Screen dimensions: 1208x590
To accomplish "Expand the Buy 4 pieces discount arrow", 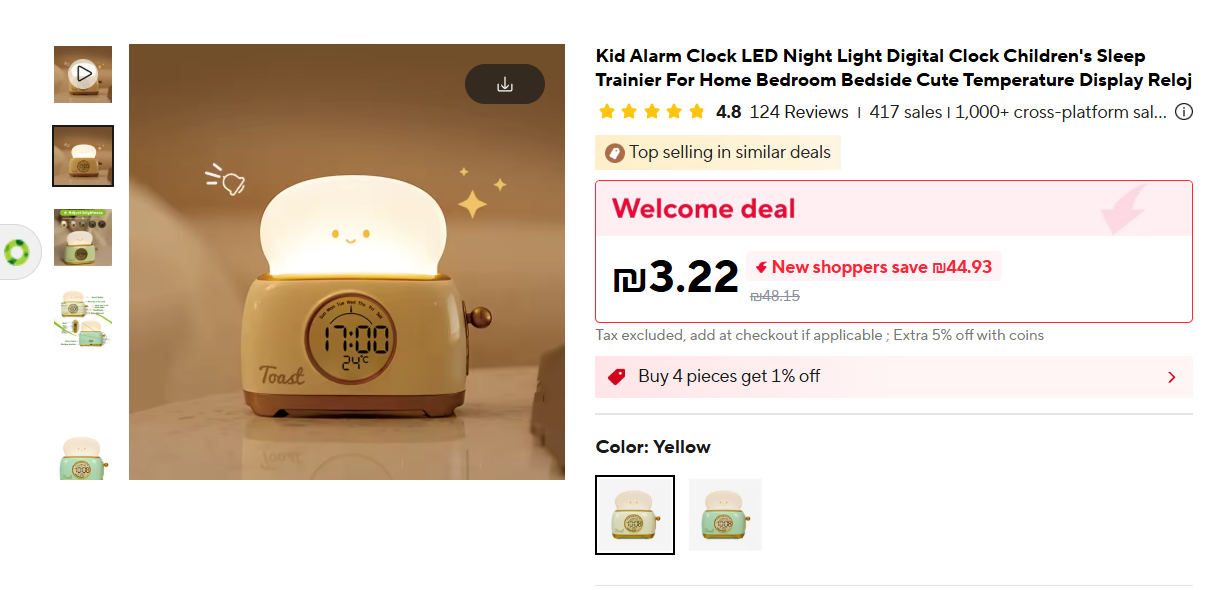I will click(x=1172, y=377).
